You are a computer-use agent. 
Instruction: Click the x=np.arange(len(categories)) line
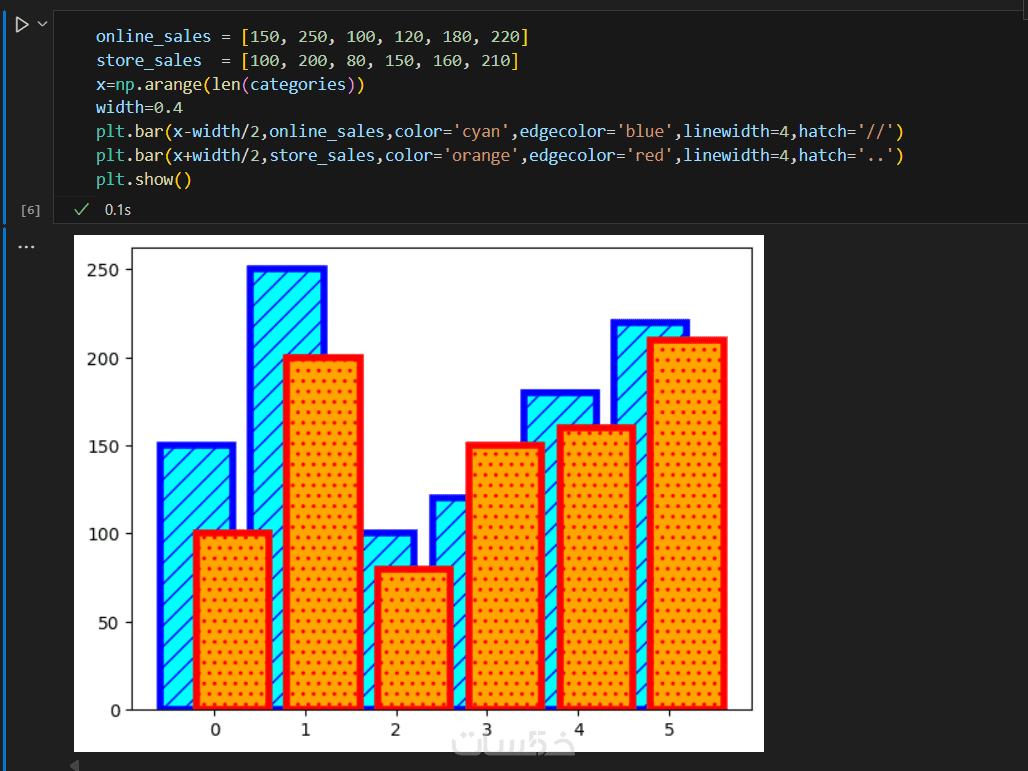[x=230, y=84]
